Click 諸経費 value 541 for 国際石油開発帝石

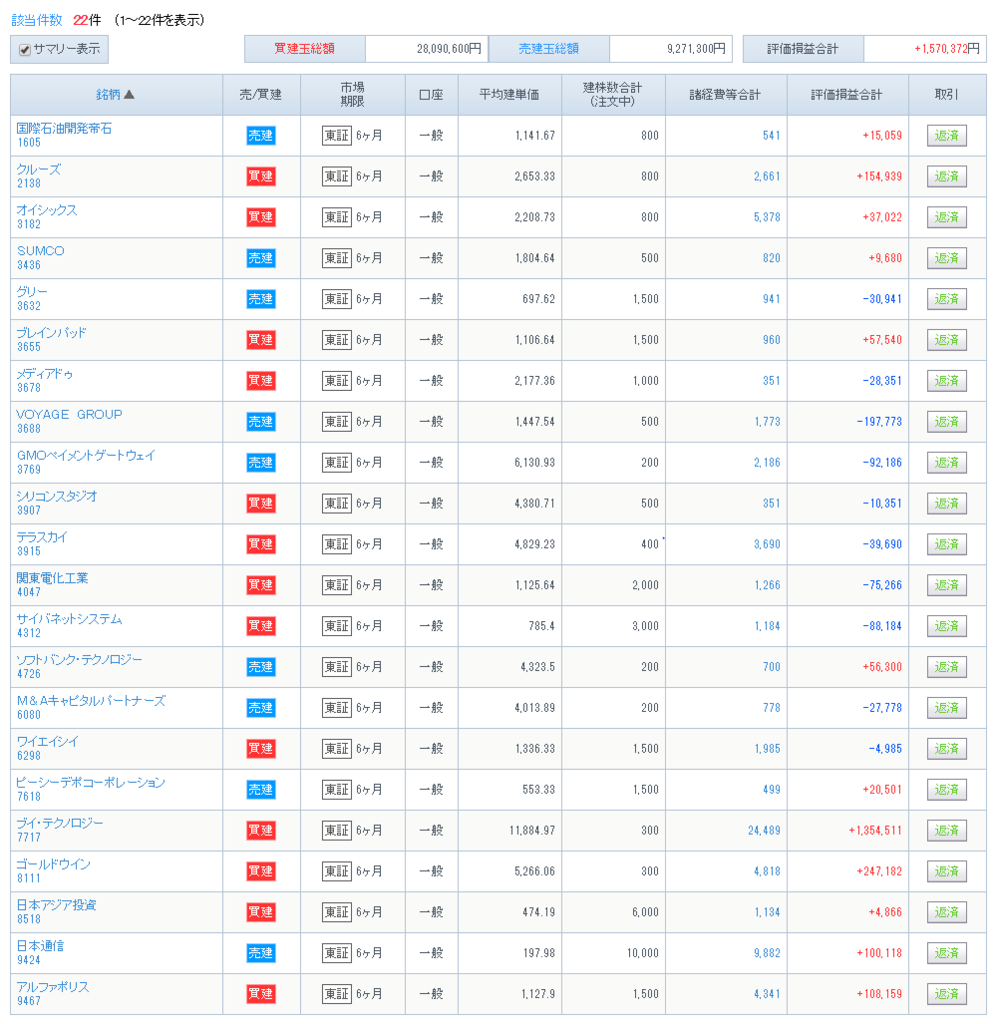pyautogui.click(x=771, y=136)
